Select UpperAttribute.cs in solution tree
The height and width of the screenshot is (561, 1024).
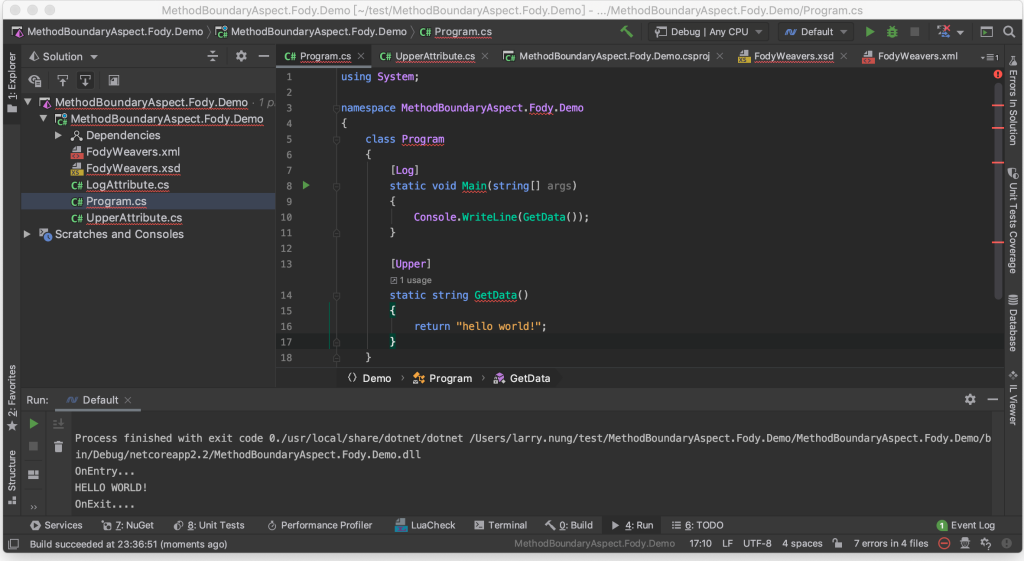click(134, 217)
